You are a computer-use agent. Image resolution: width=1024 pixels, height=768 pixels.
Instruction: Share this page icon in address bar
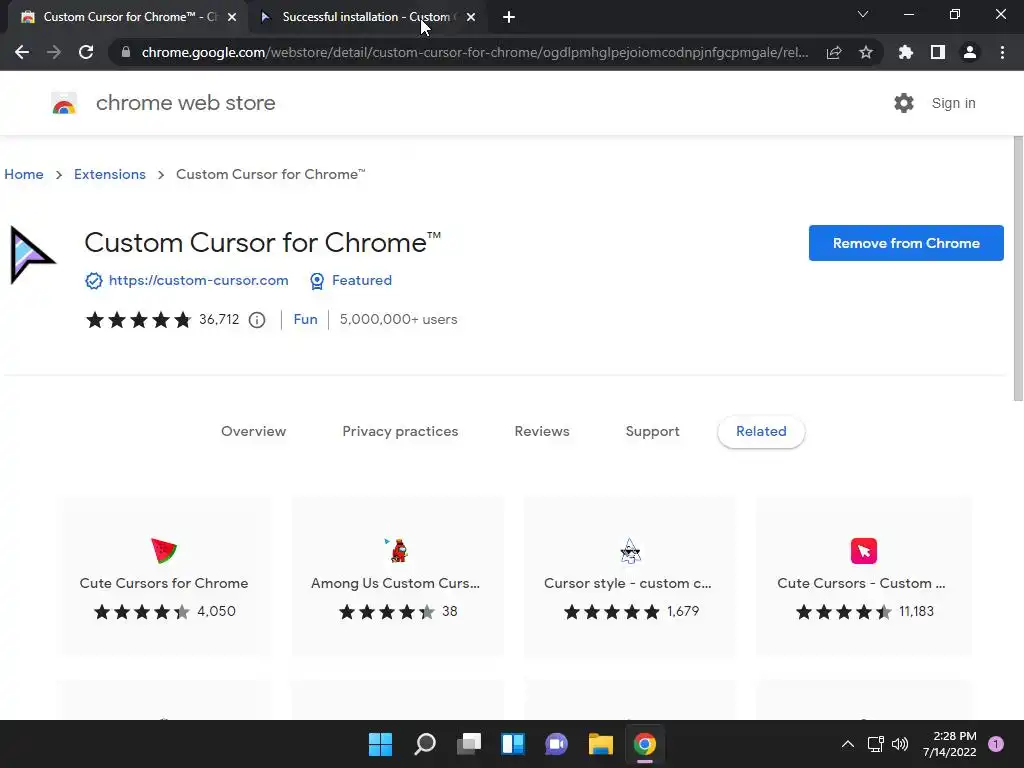[834, 52]
